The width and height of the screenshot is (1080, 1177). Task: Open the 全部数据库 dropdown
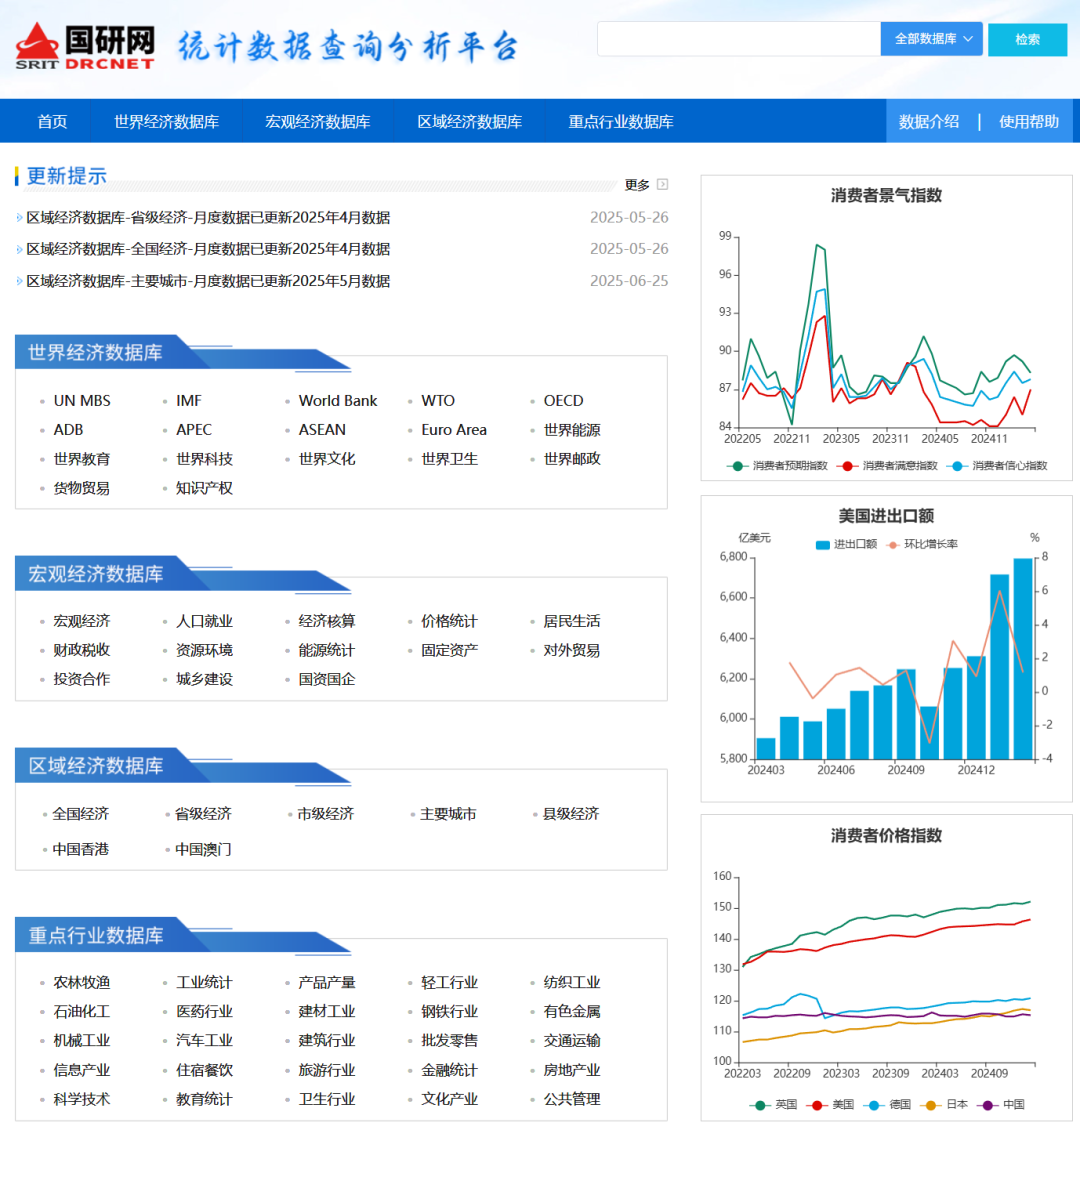coord(932,39)
